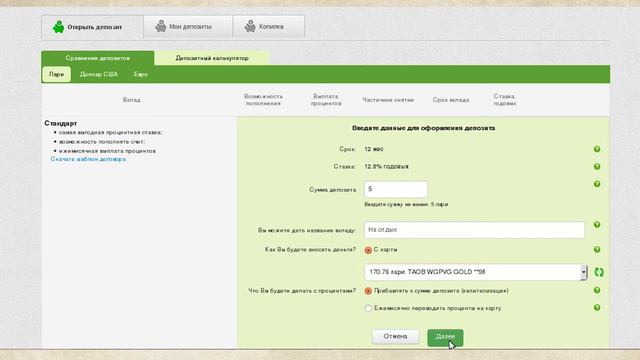Screen dimensions: 640x360
Task: Refresh the card list with green arrows
Action: point(599,272)
